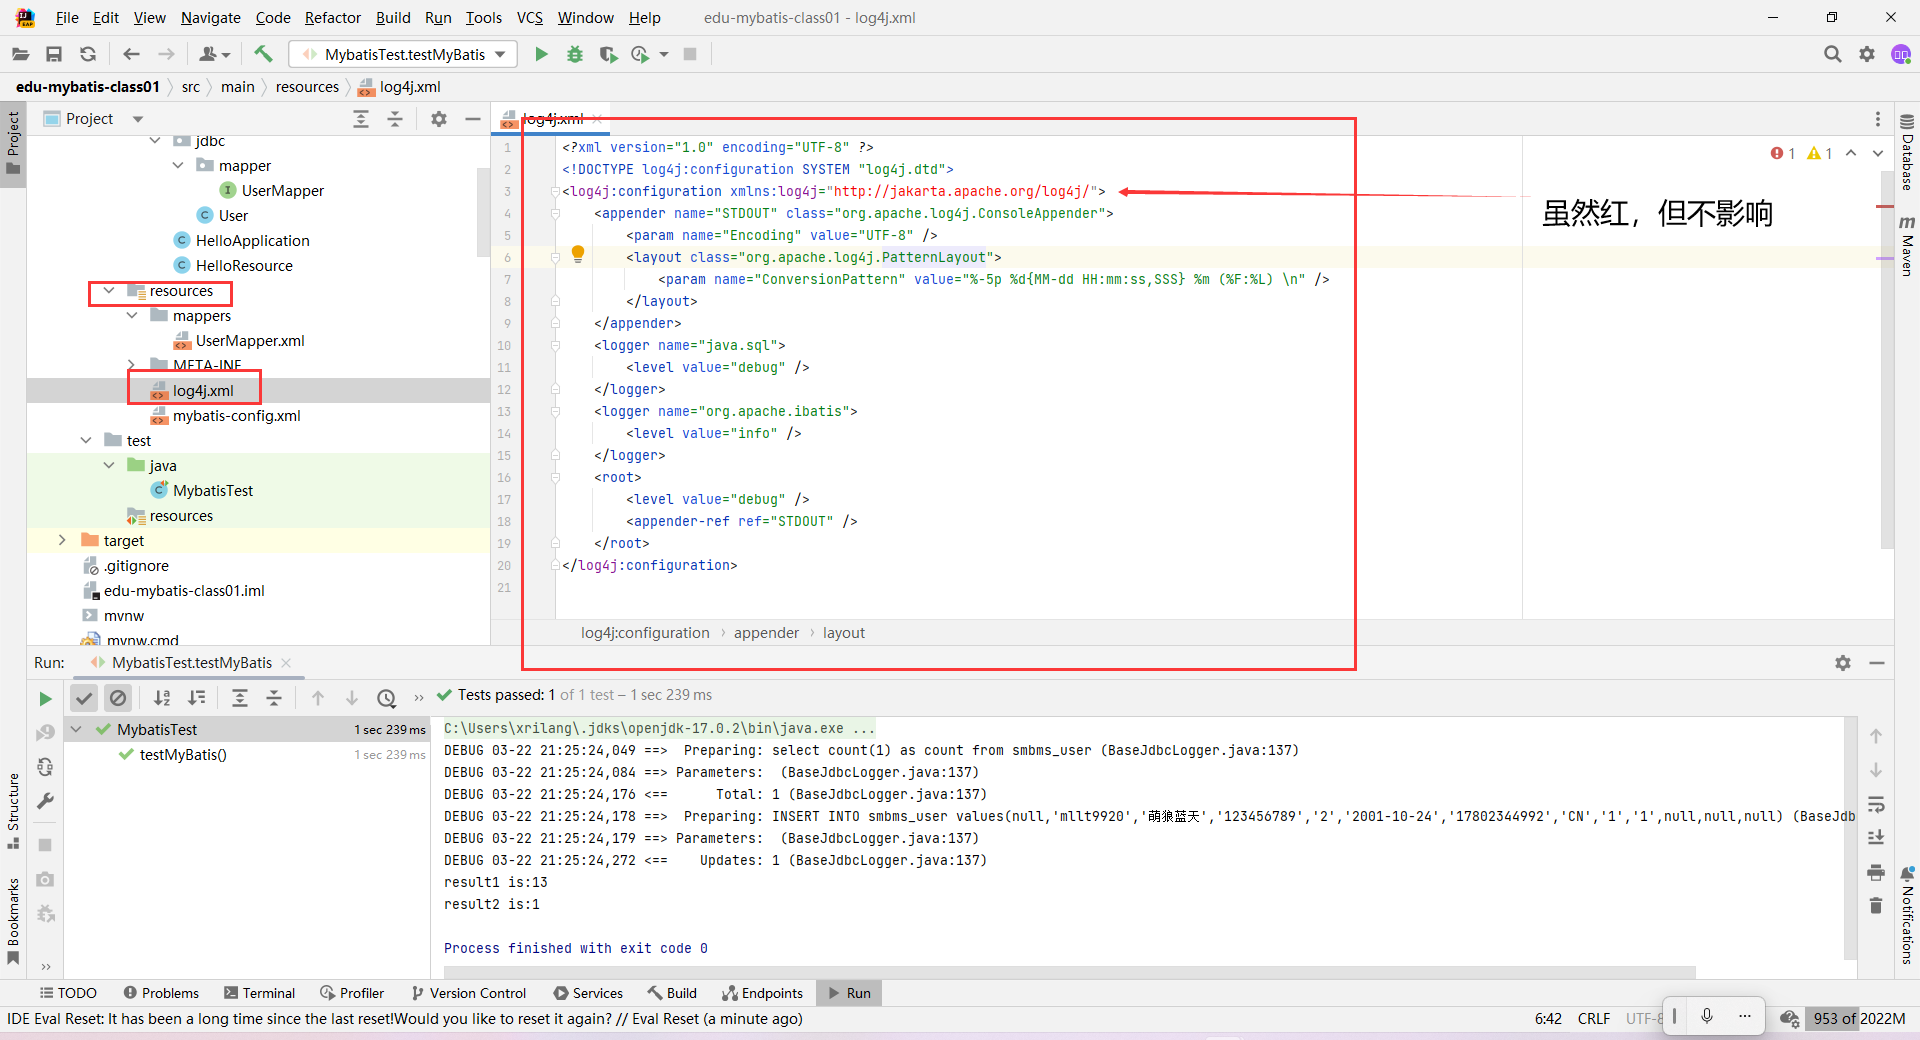This screenshot has width=1920, height=1040.
Task: Print console output with the printer icon
Action: [1876, 872]
